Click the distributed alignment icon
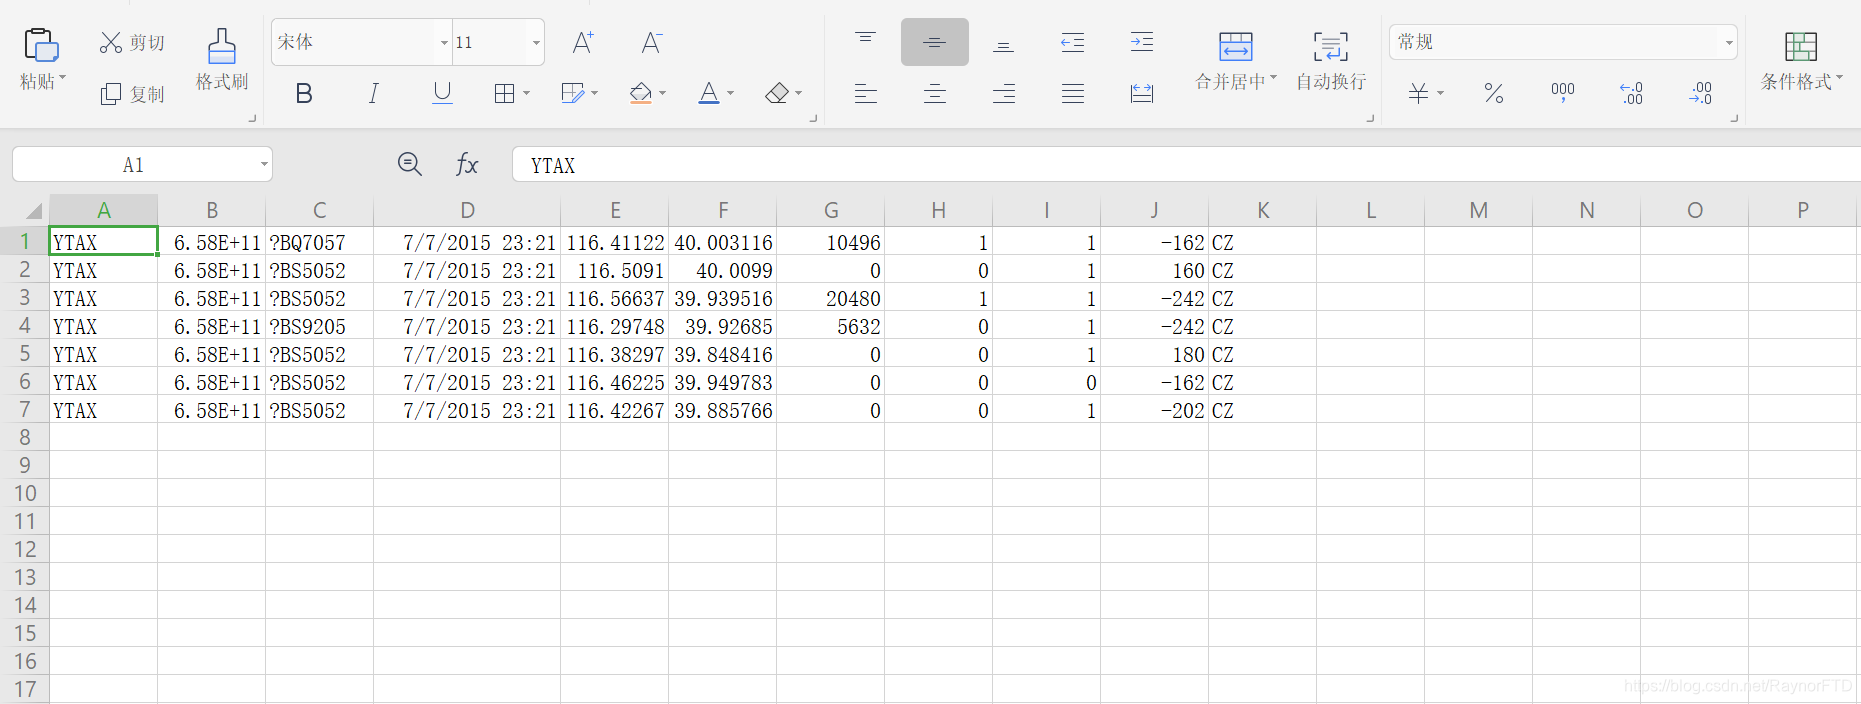This screenshot has height=704, width=1861. pyautogui.click(x=1142, y=93)
